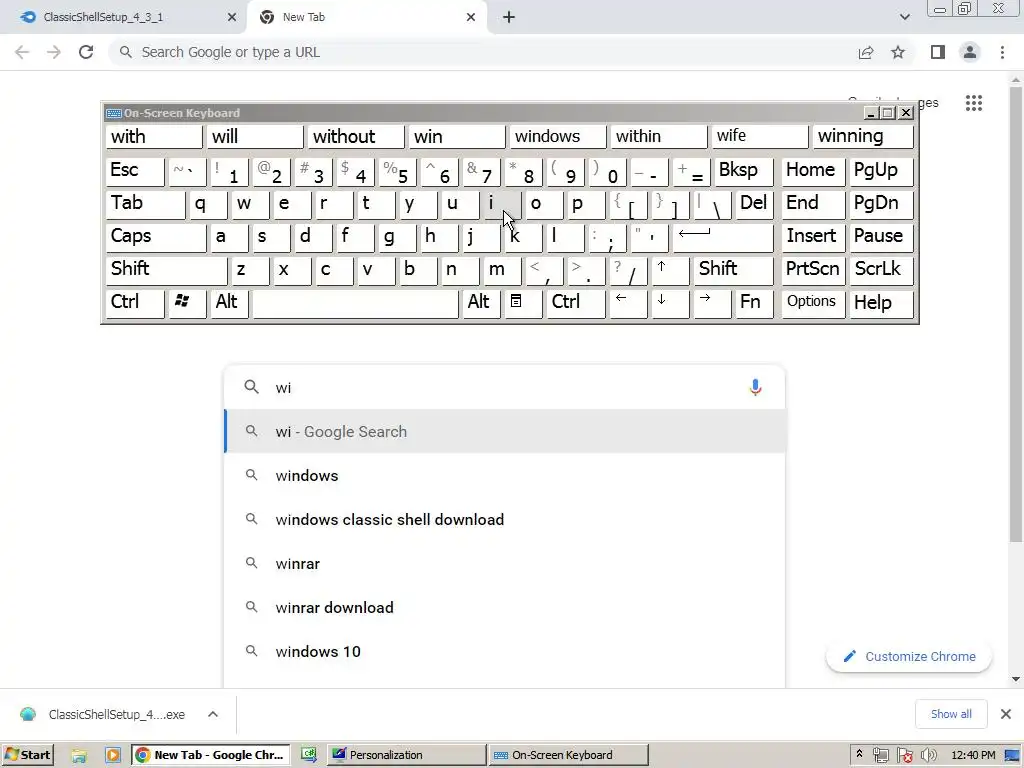
Task: Switch to Personalization taskbar window
Action: point(406,756)
